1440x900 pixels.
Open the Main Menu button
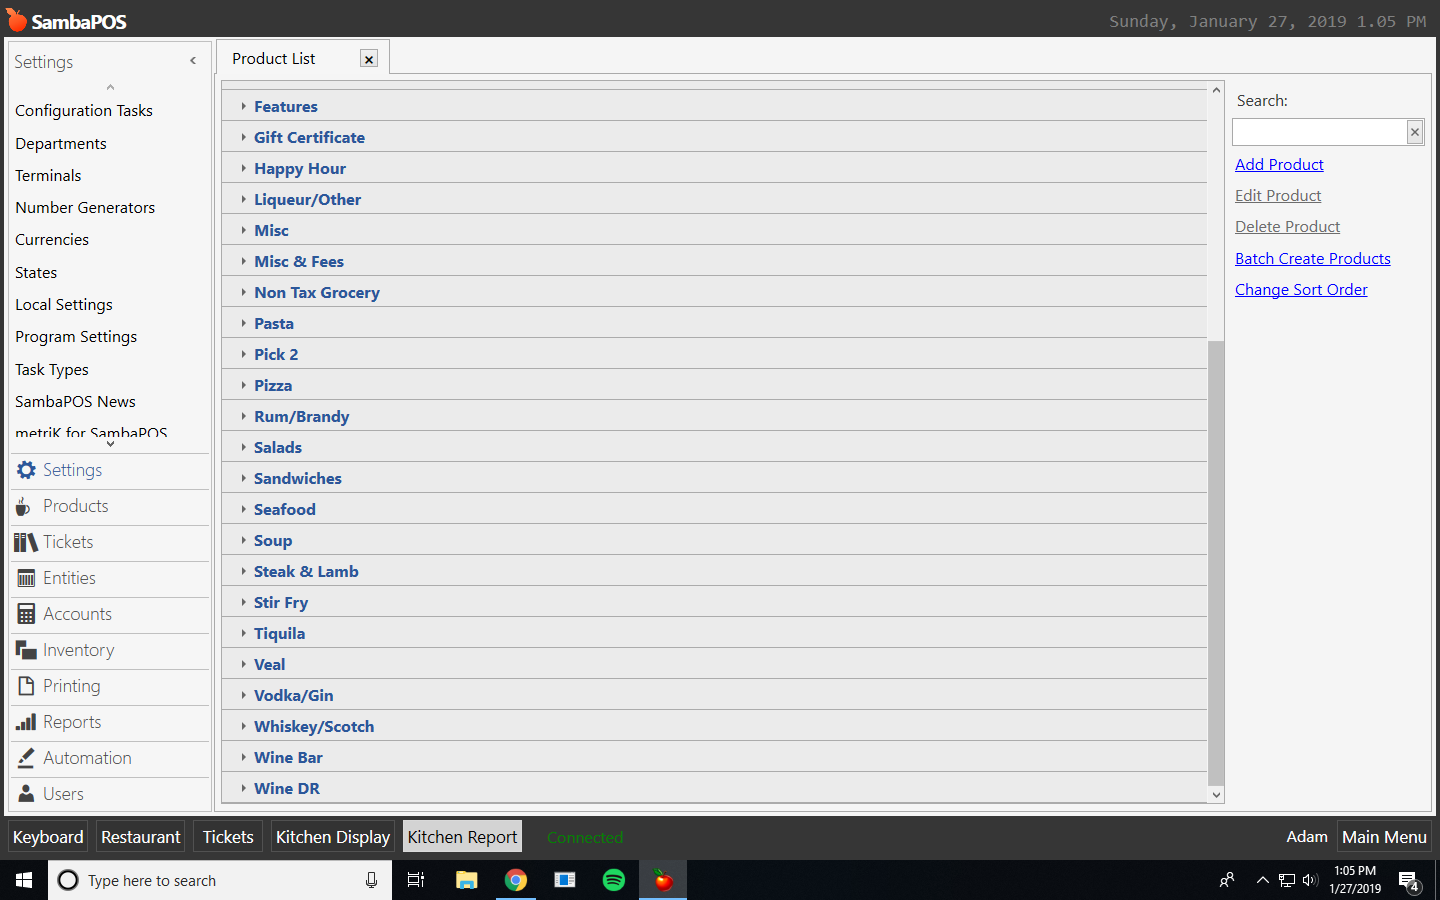(x=1384, y=837)
